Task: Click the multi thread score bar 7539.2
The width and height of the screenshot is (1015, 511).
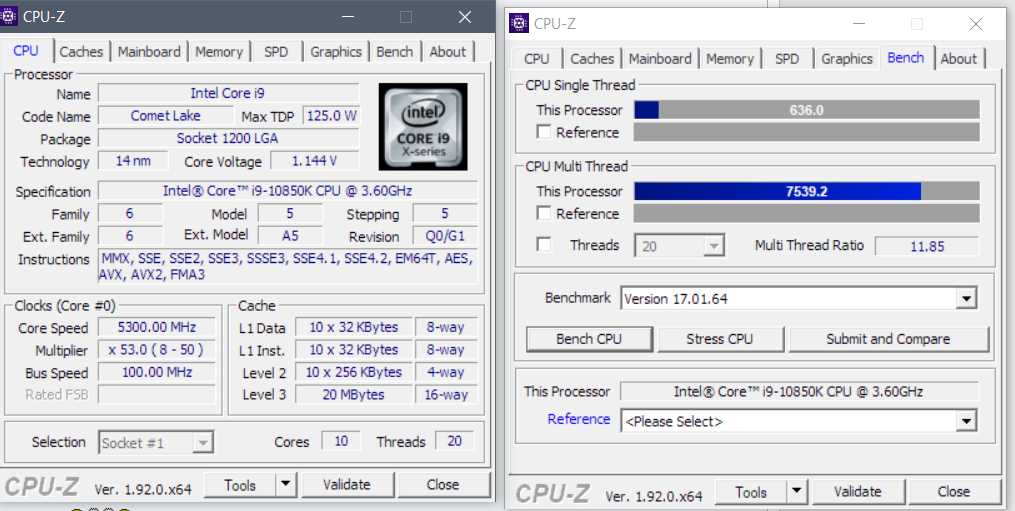Action: click(x=807, y=191)
